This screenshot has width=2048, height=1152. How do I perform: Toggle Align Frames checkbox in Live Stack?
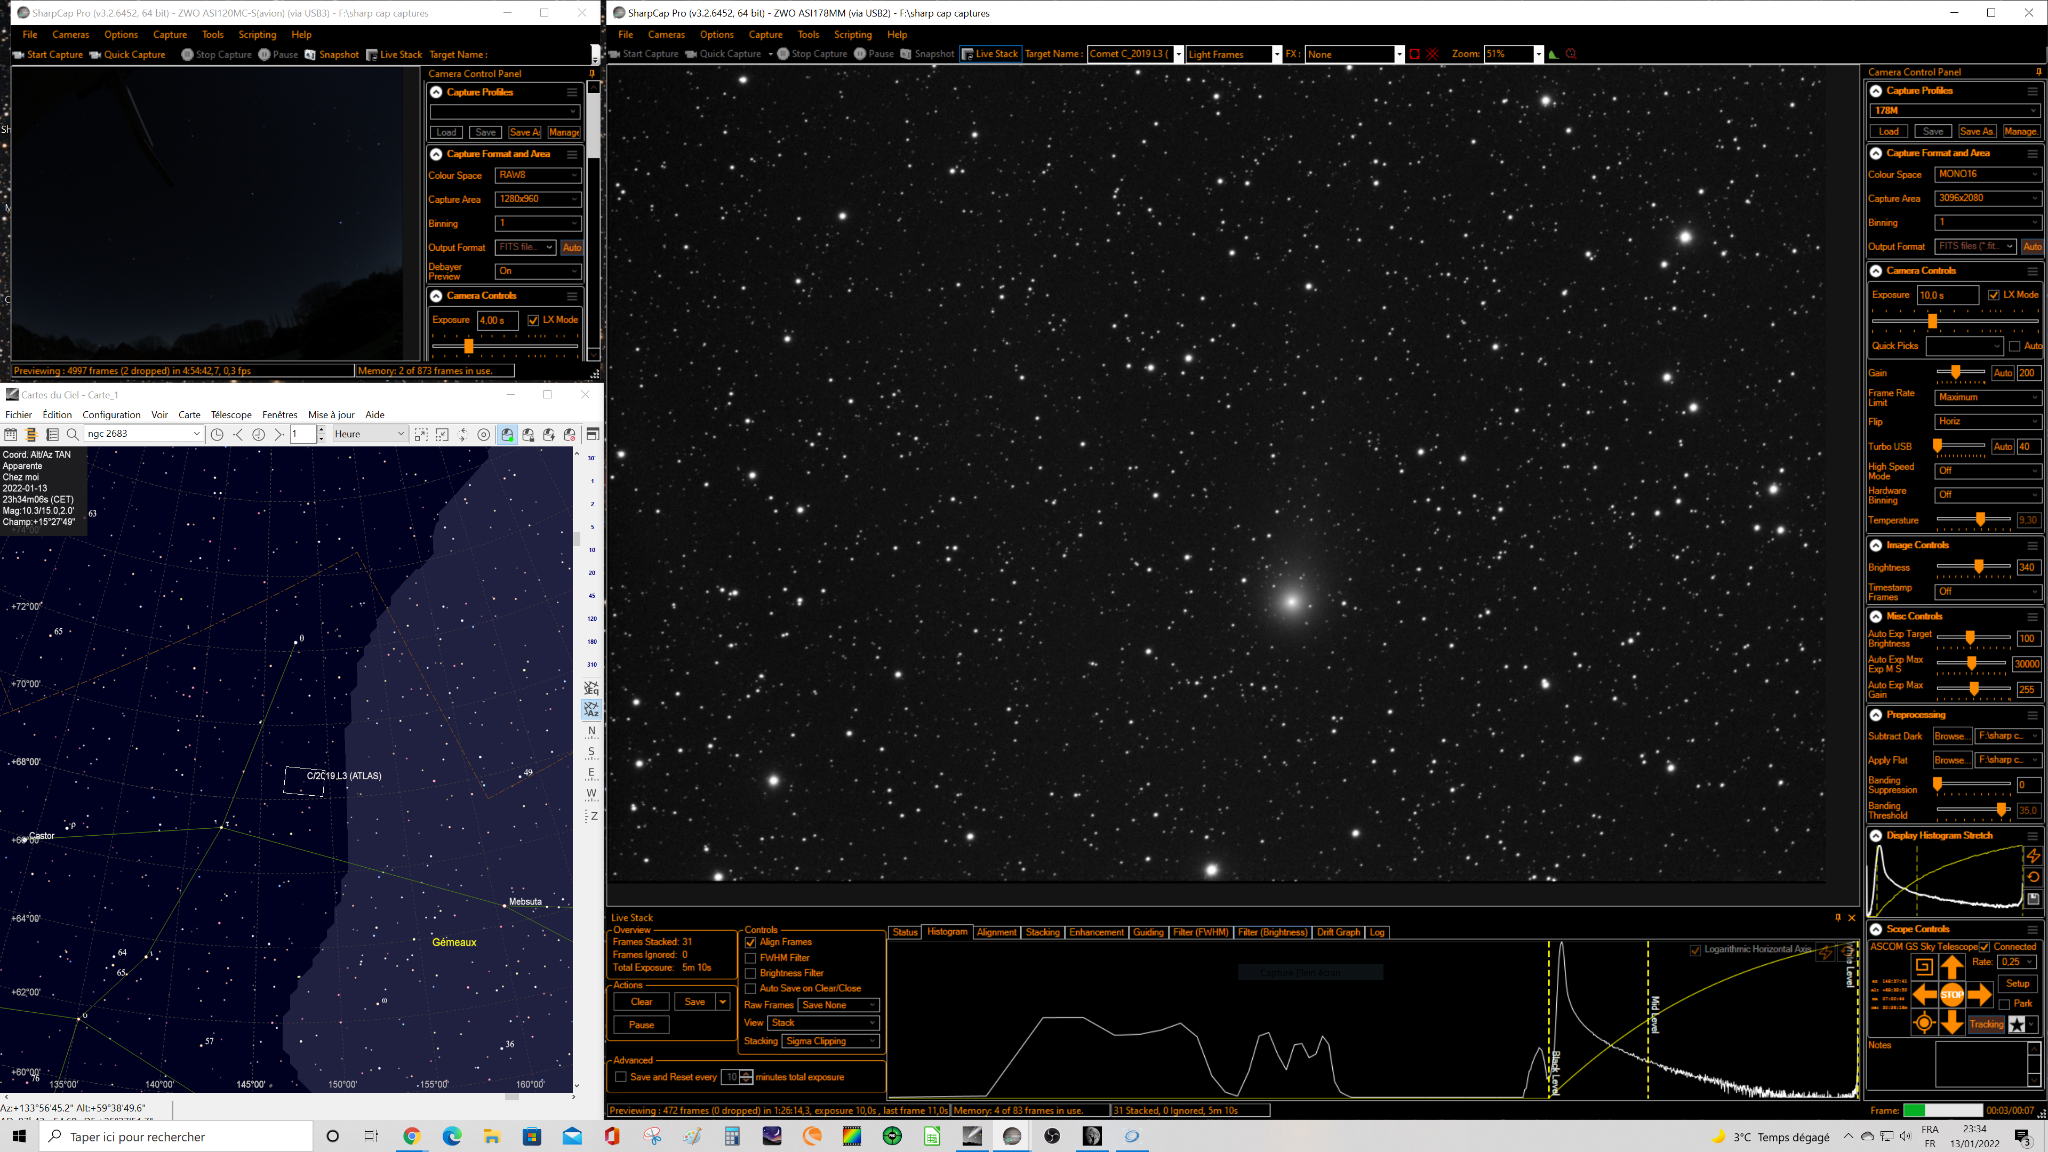pos(750,942)
